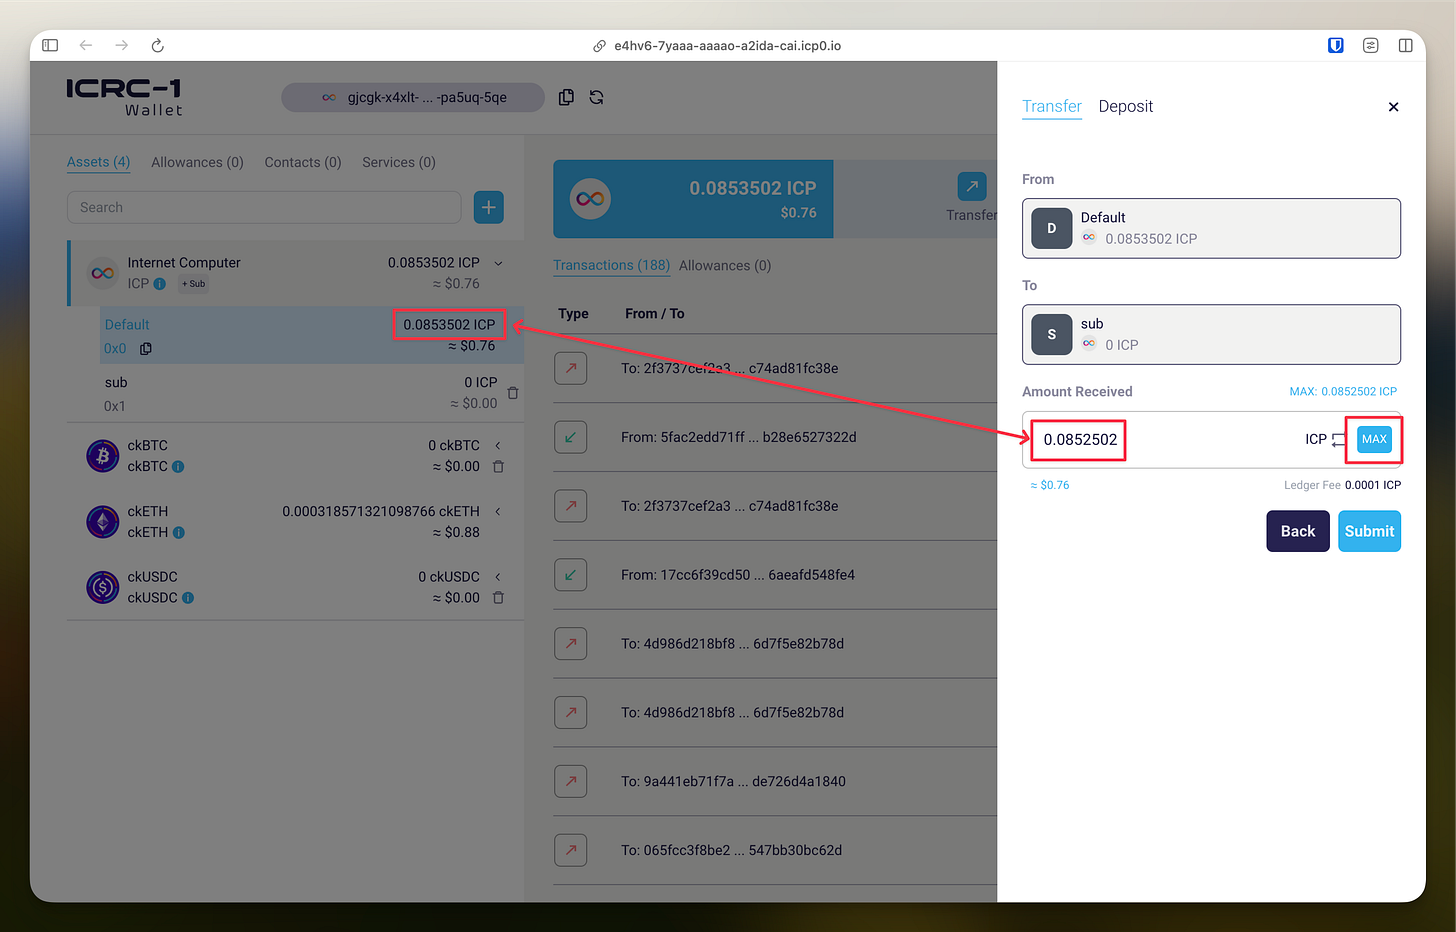Expand the ckUSDC asset chevron
This screenshot has width=1456, height=932.
(x=498, y=577)
